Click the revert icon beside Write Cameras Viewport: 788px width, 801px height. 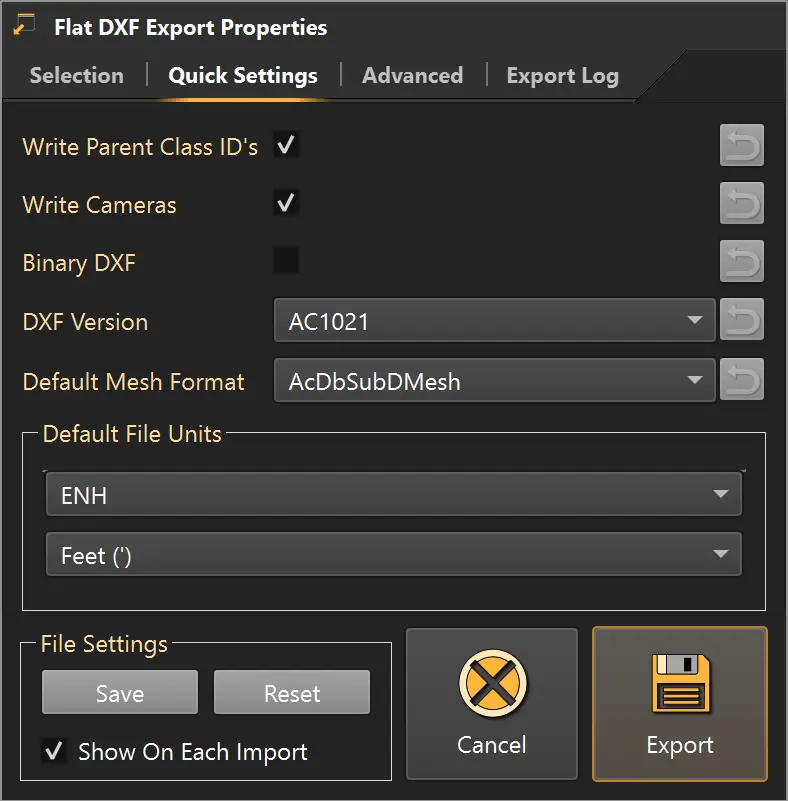click(x=742, y=203)
